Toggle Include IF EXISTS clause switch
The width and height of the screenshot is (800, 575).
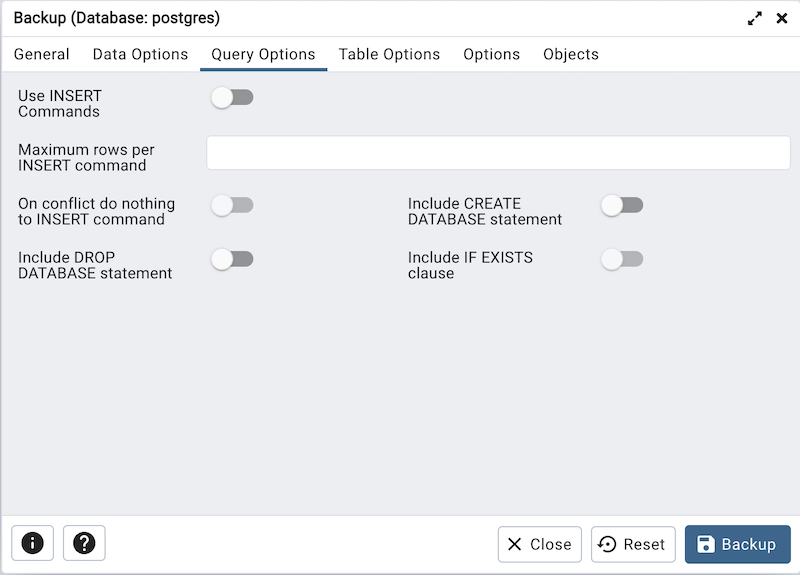(x=621, y=259)
